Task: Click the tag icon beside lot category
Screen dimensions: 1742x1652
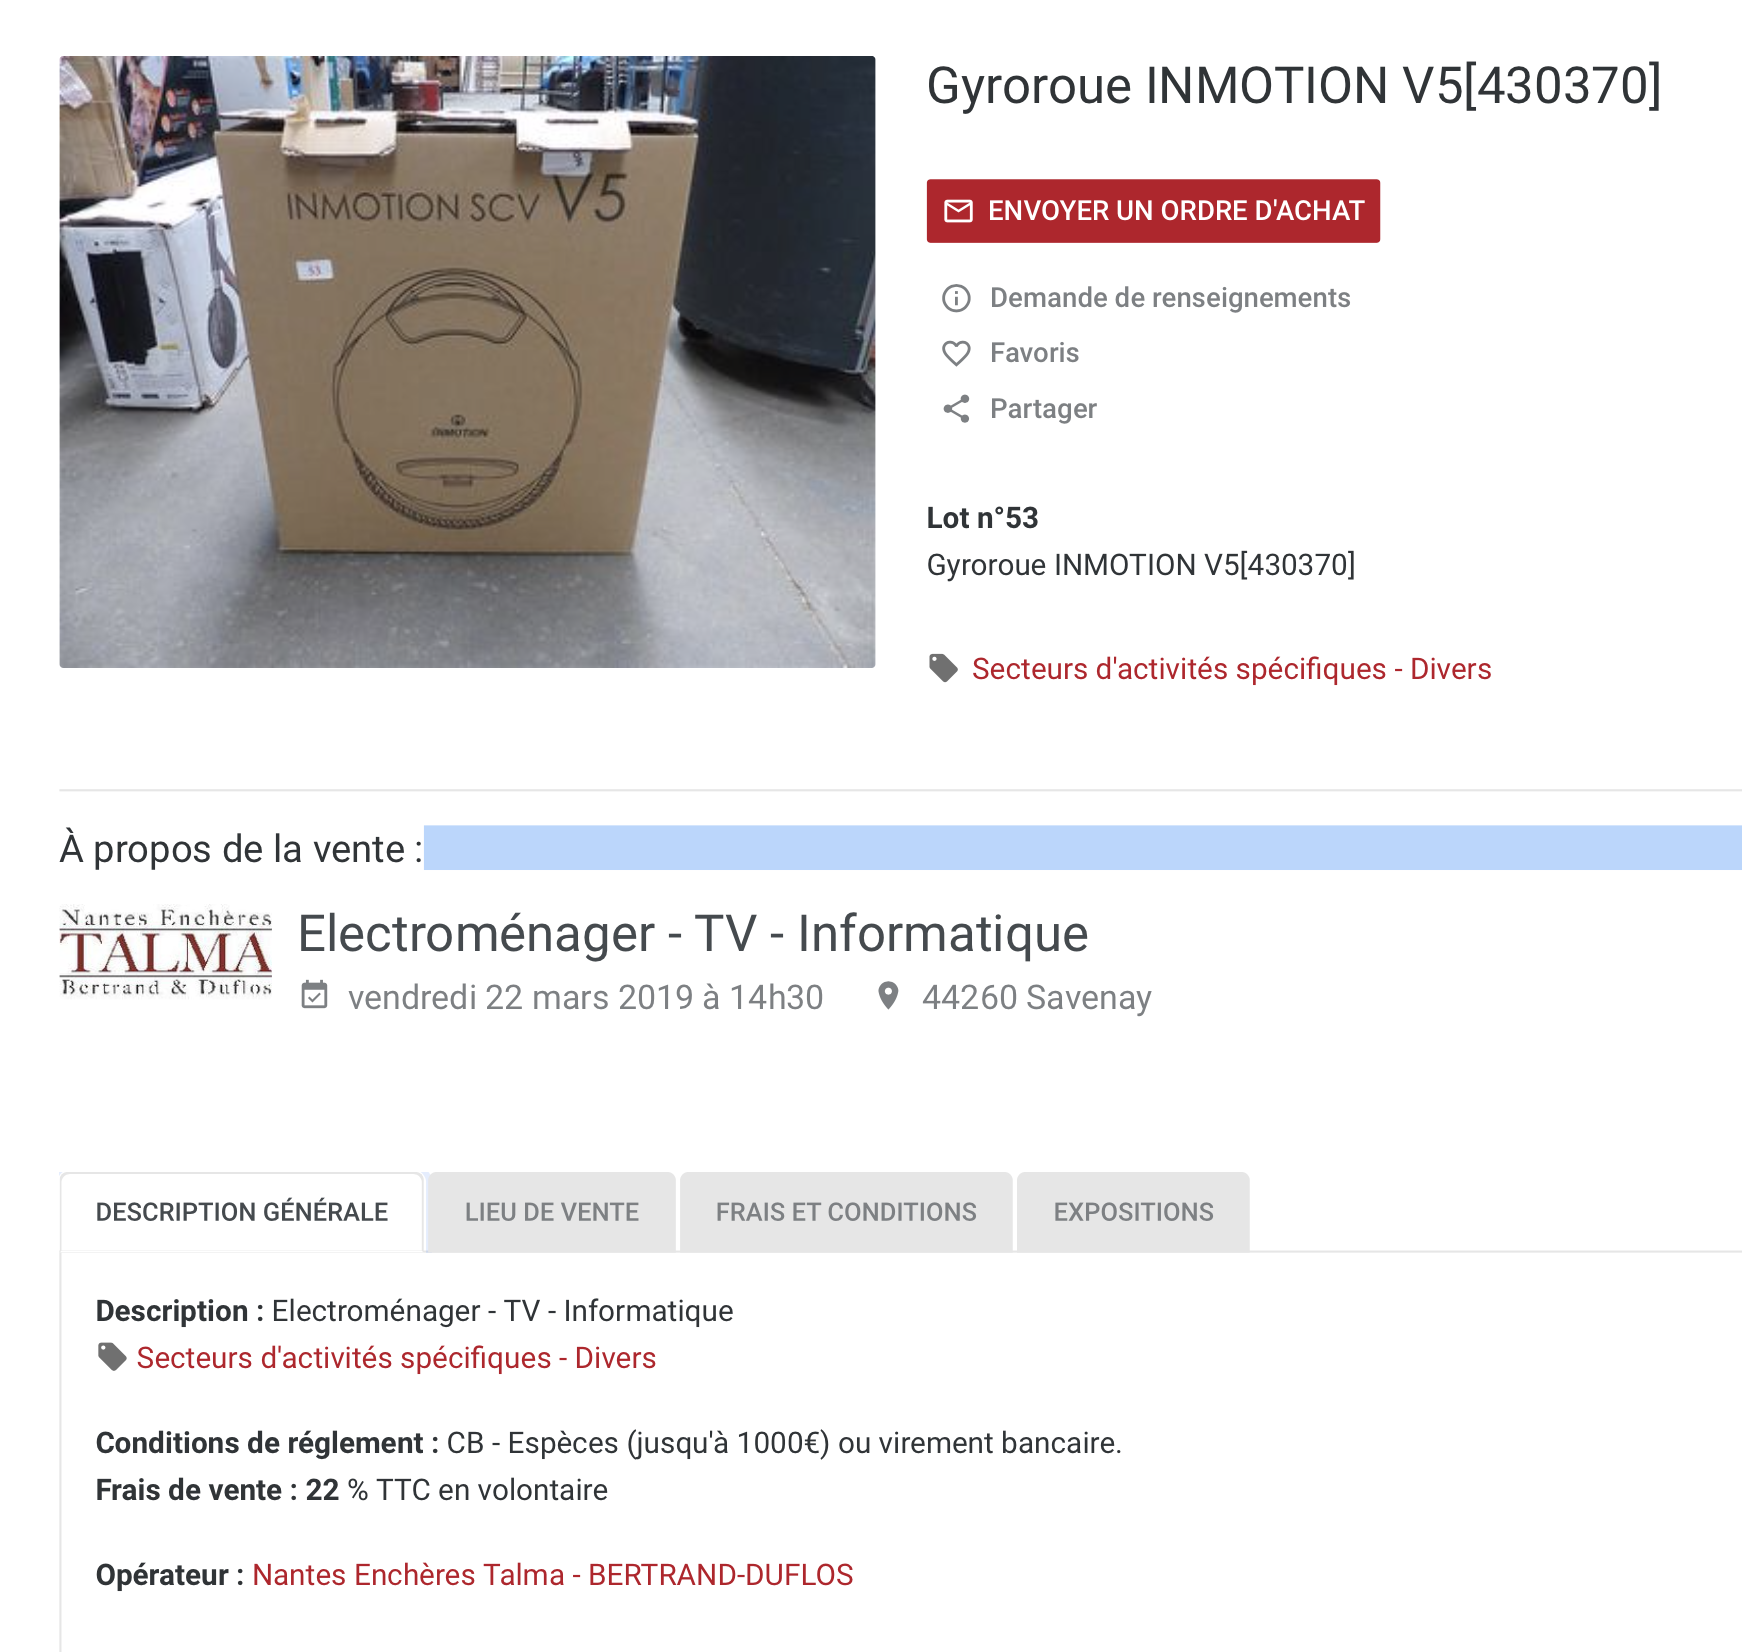Action: tap(943, 668)
